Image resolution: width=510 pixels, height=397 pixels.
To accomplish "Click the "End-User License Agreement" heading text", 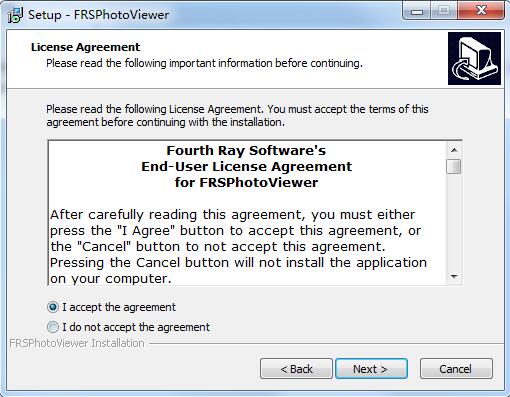I will pos(246,166).
